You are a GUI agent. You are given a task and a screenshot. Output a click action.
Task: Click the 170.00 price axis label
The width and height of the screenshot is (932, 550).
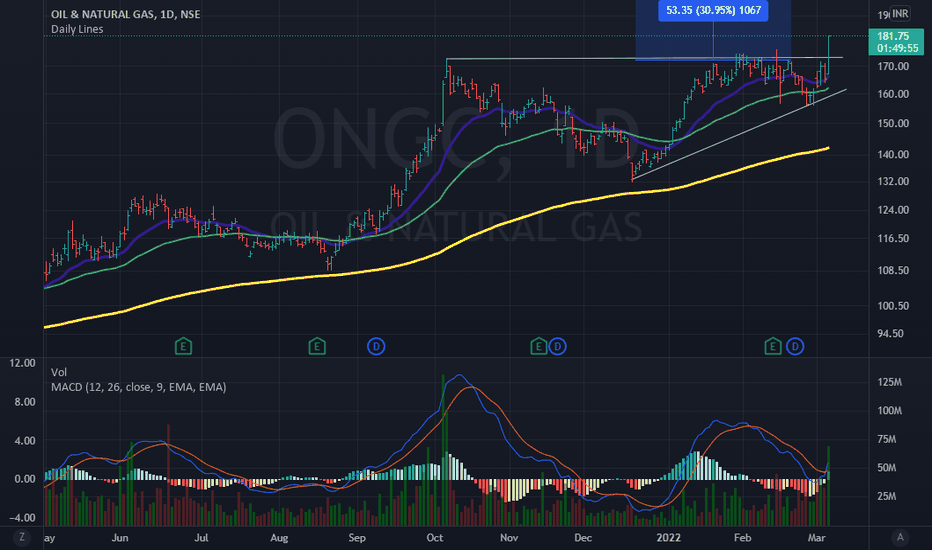click(893, 66)
